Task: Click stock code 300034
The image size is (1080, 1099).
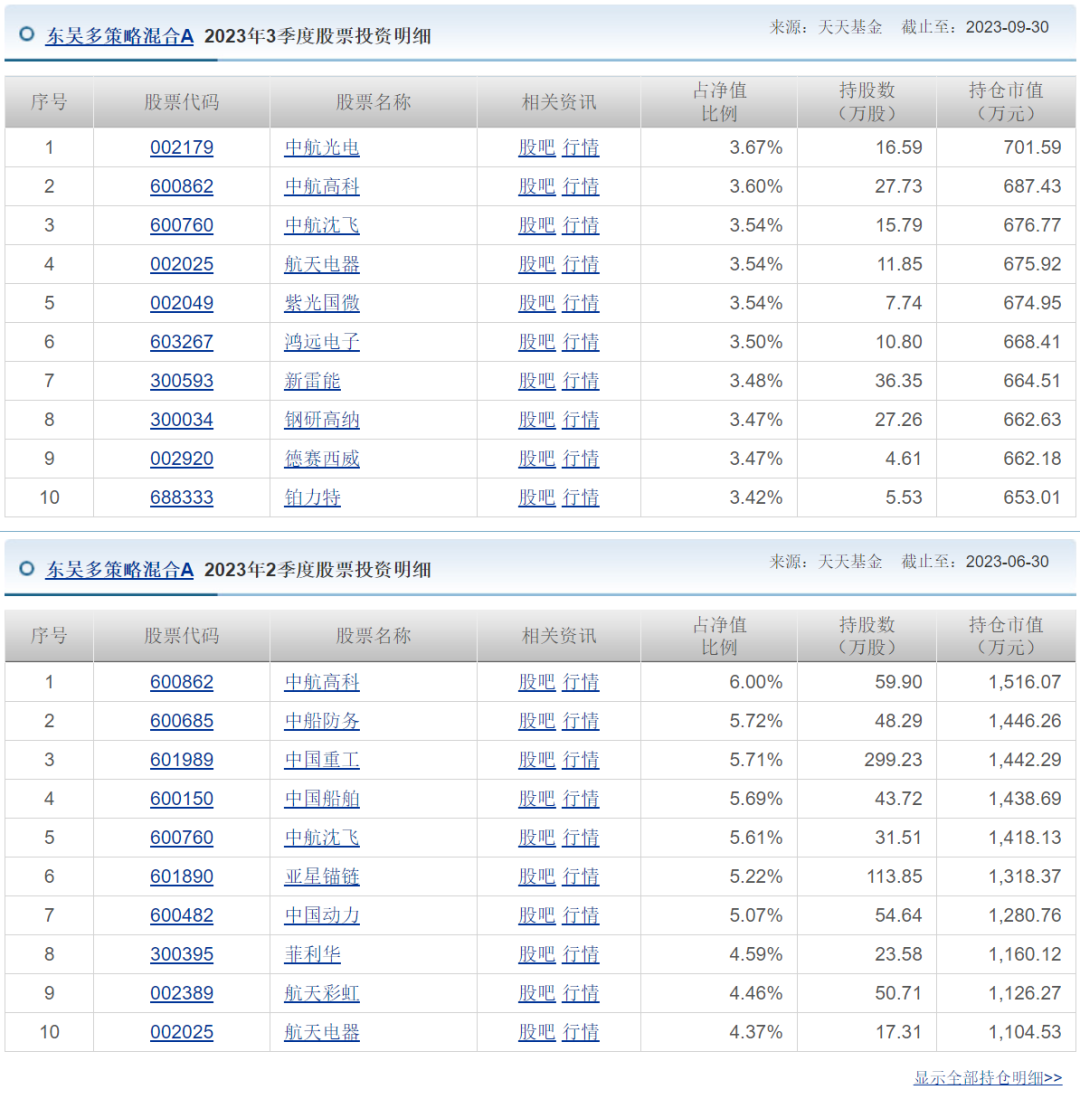Action: pyautogui.click(x=182, y=420)
